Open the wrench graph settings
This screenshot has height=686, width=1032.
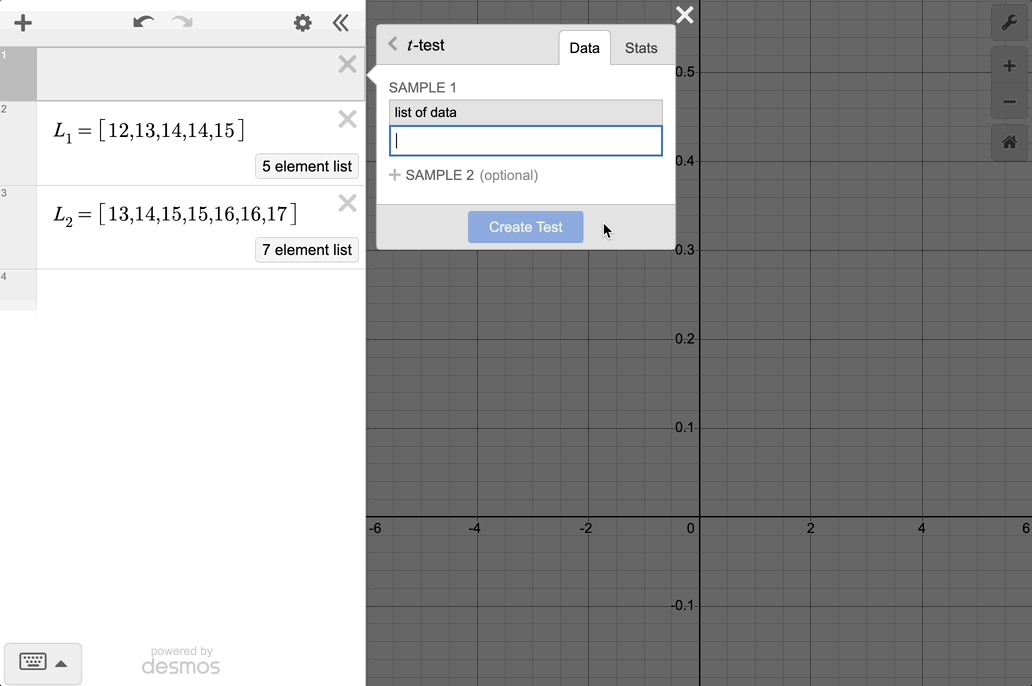pyautogui.click(x=1009, y=23)
